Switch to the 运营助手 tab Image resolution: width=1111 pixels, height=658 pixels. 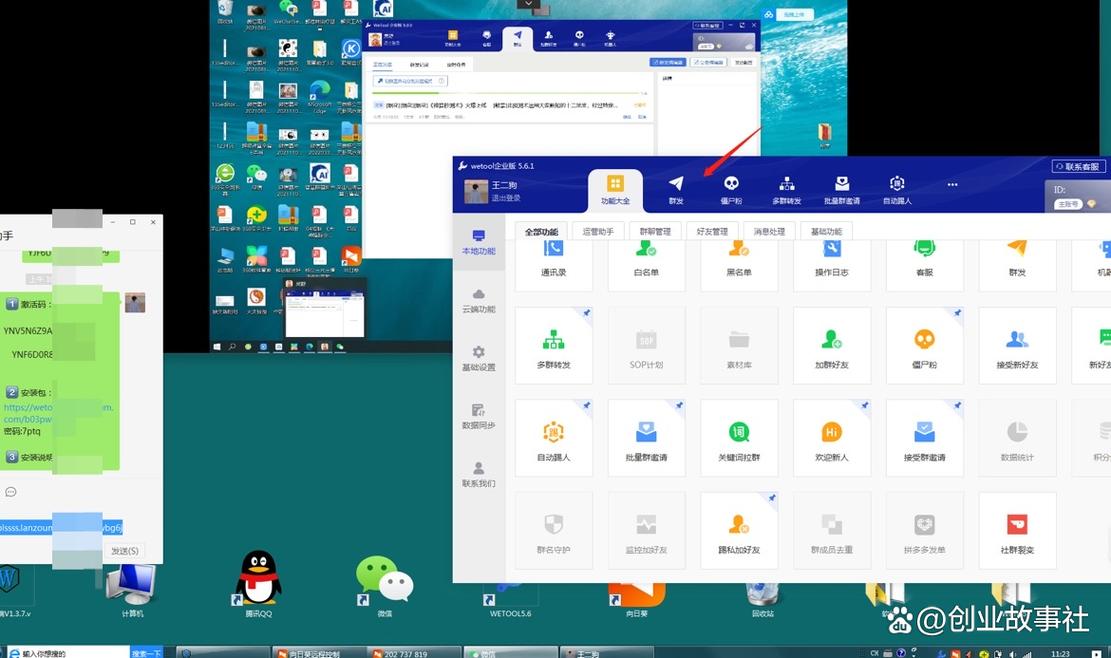tap(598, 232)
